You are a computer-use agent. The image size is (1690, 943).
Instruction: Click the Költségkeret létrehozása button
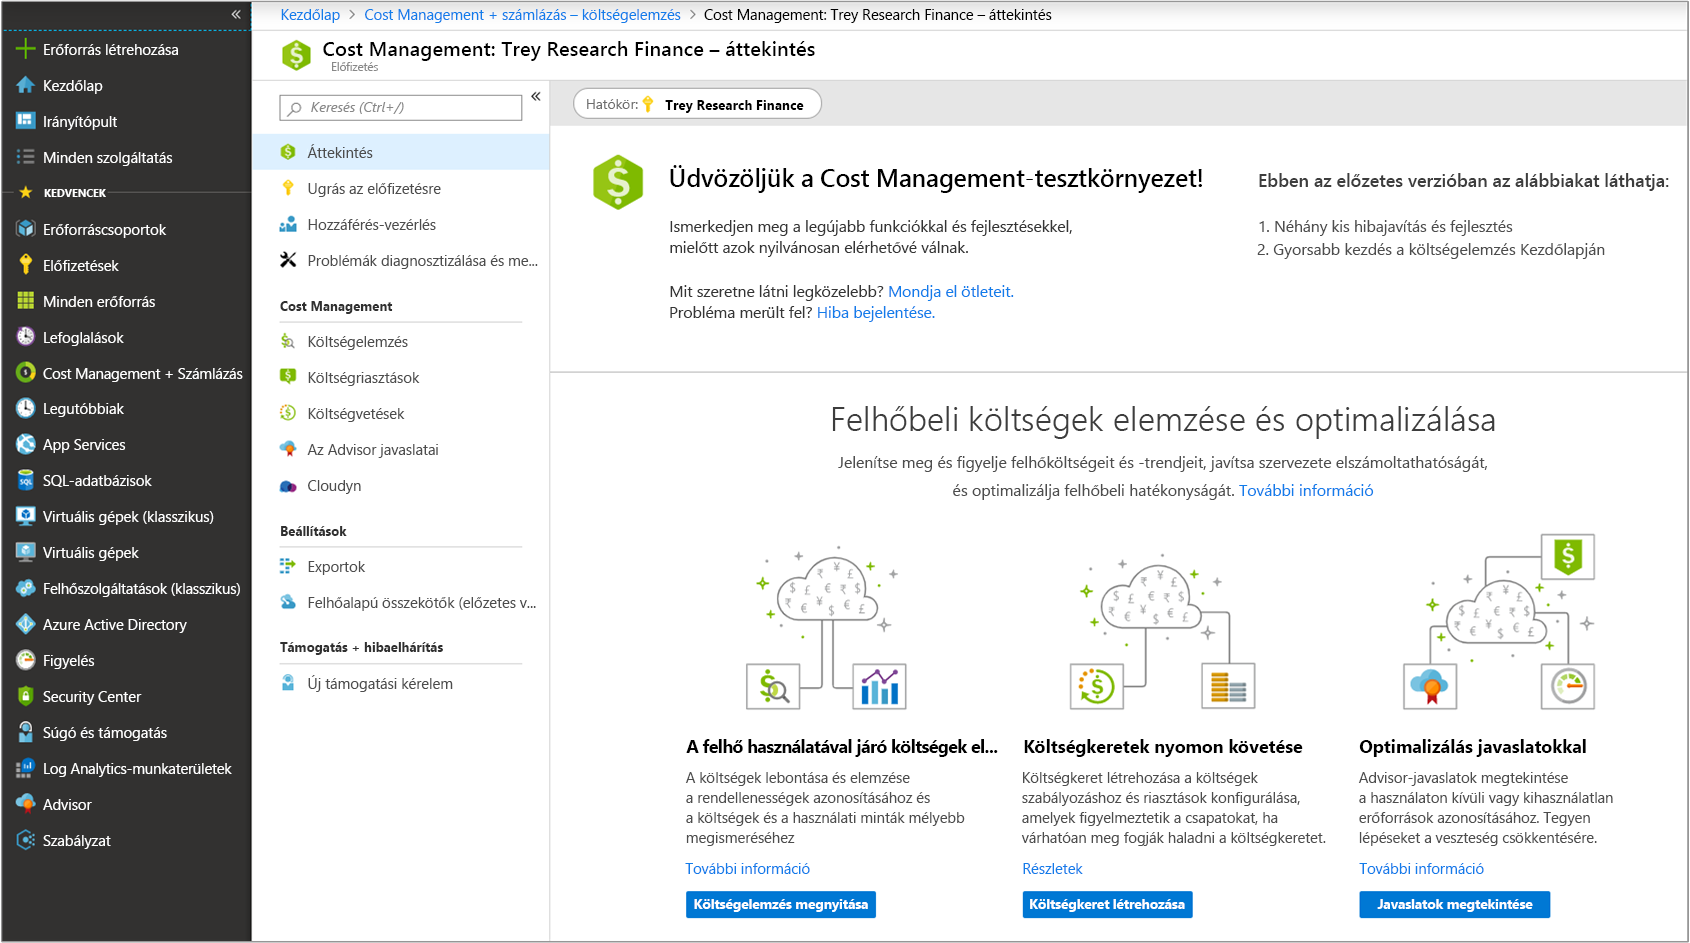[1107, 904]
